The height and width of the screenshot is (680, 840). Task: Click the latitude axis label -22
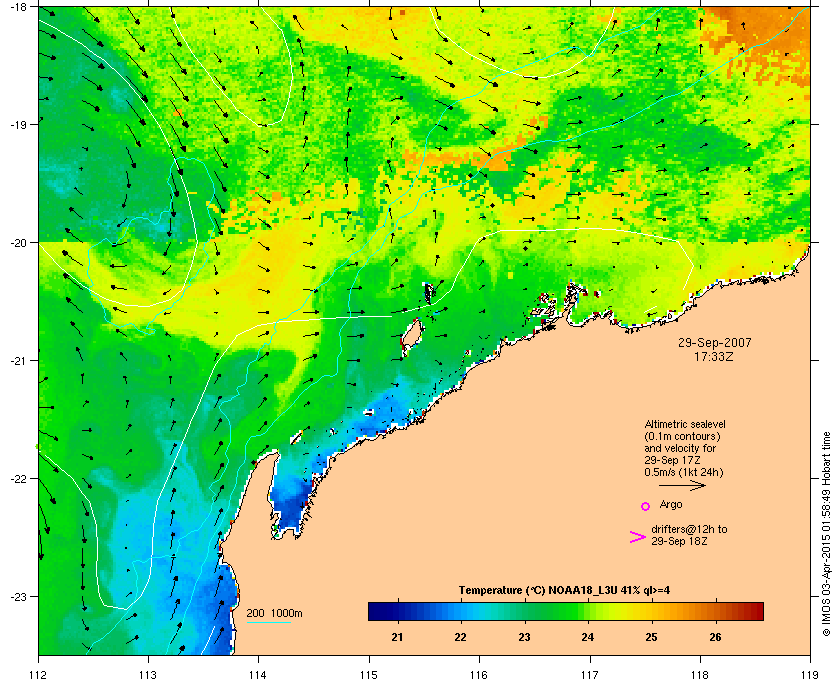[18, 479]
